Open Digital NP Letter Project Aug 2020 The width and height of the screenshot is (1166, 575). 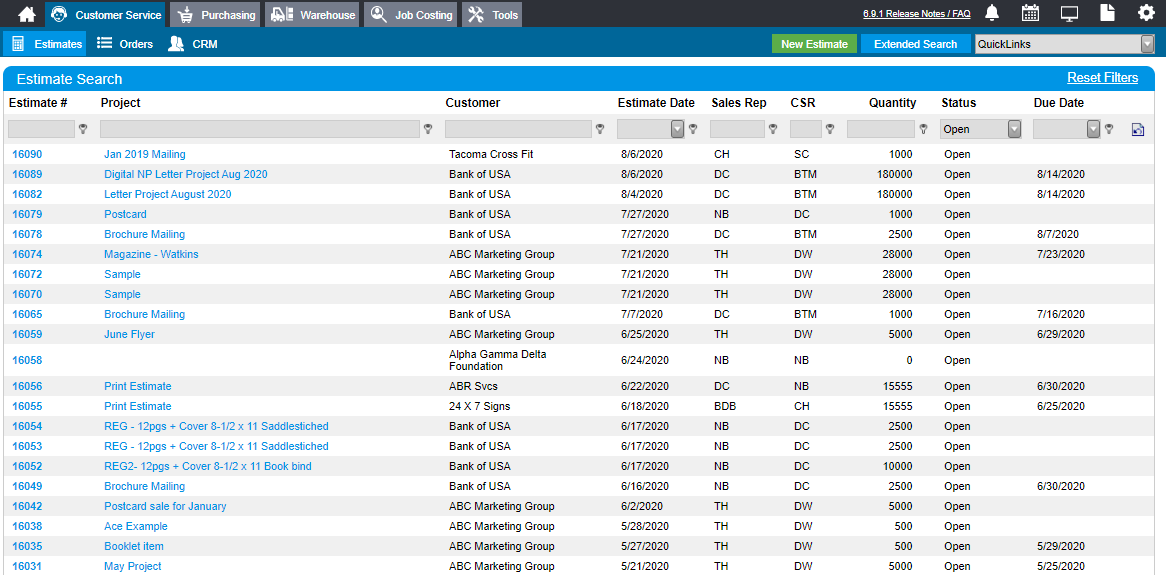185,174
